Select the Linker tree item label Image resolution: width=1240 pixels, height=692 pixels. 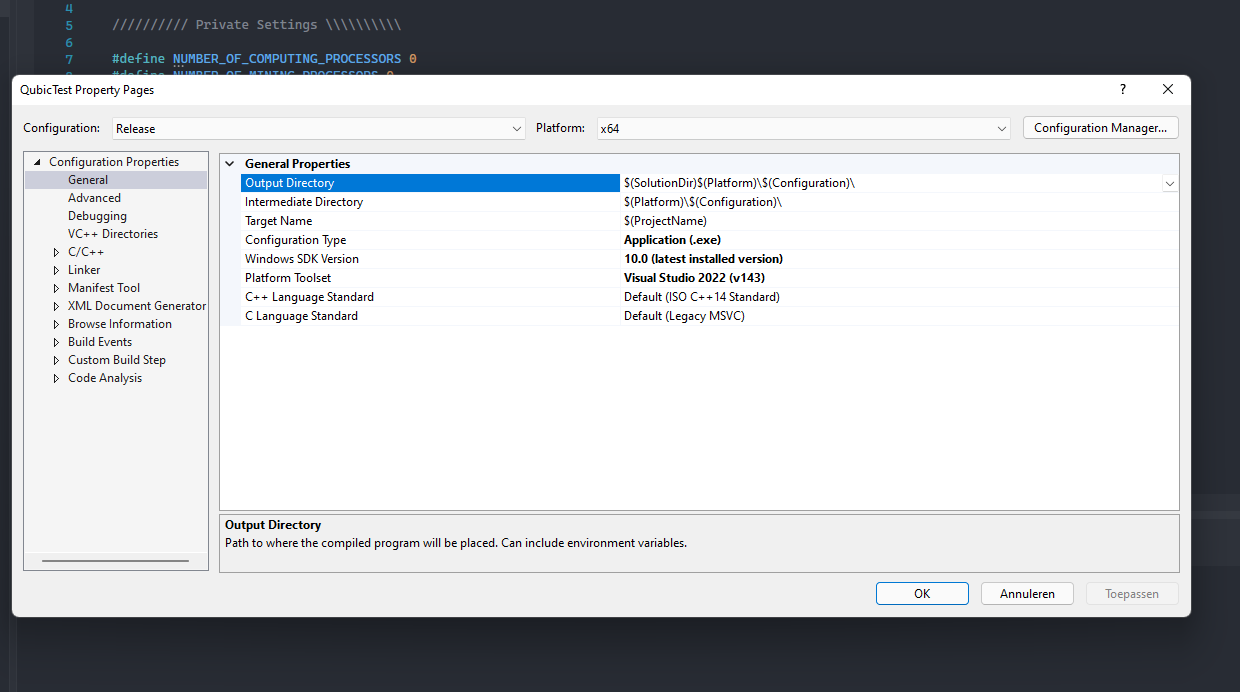84,270
